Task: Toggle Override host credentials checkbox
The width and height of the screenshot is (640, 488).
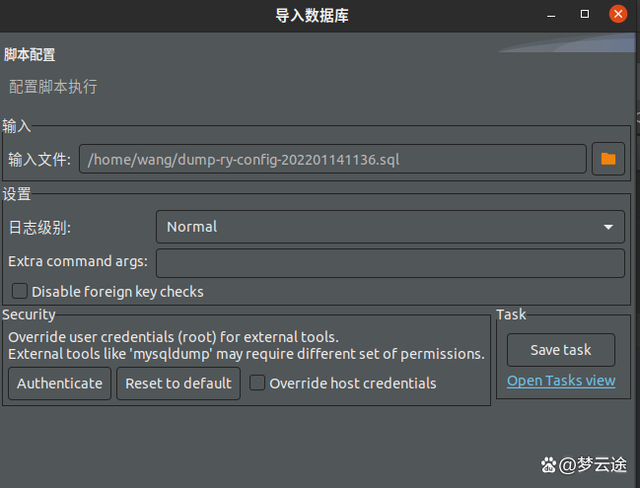Action: [x=257, y=383]
